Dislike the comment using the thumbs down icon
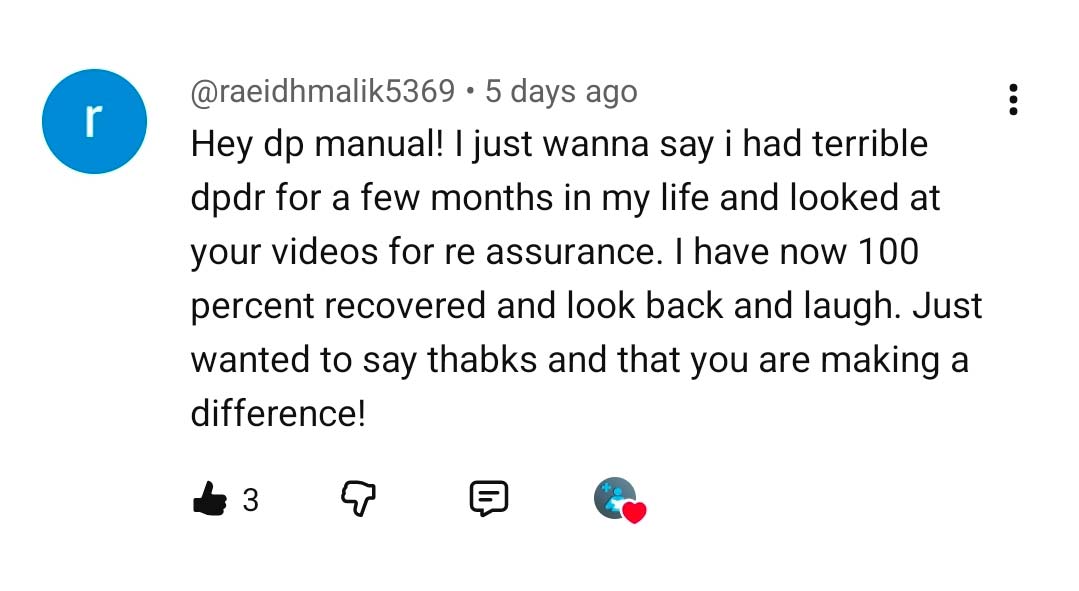This screenshot has height=591, width=1079. click(358, 499)
